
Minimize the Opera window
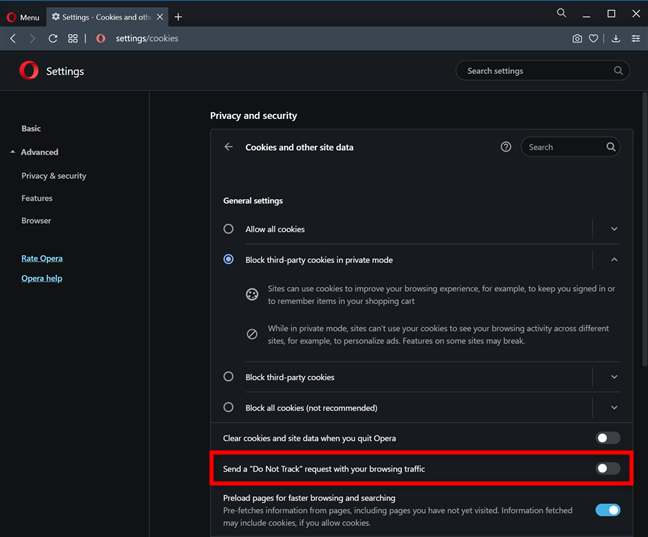(586, 15)
